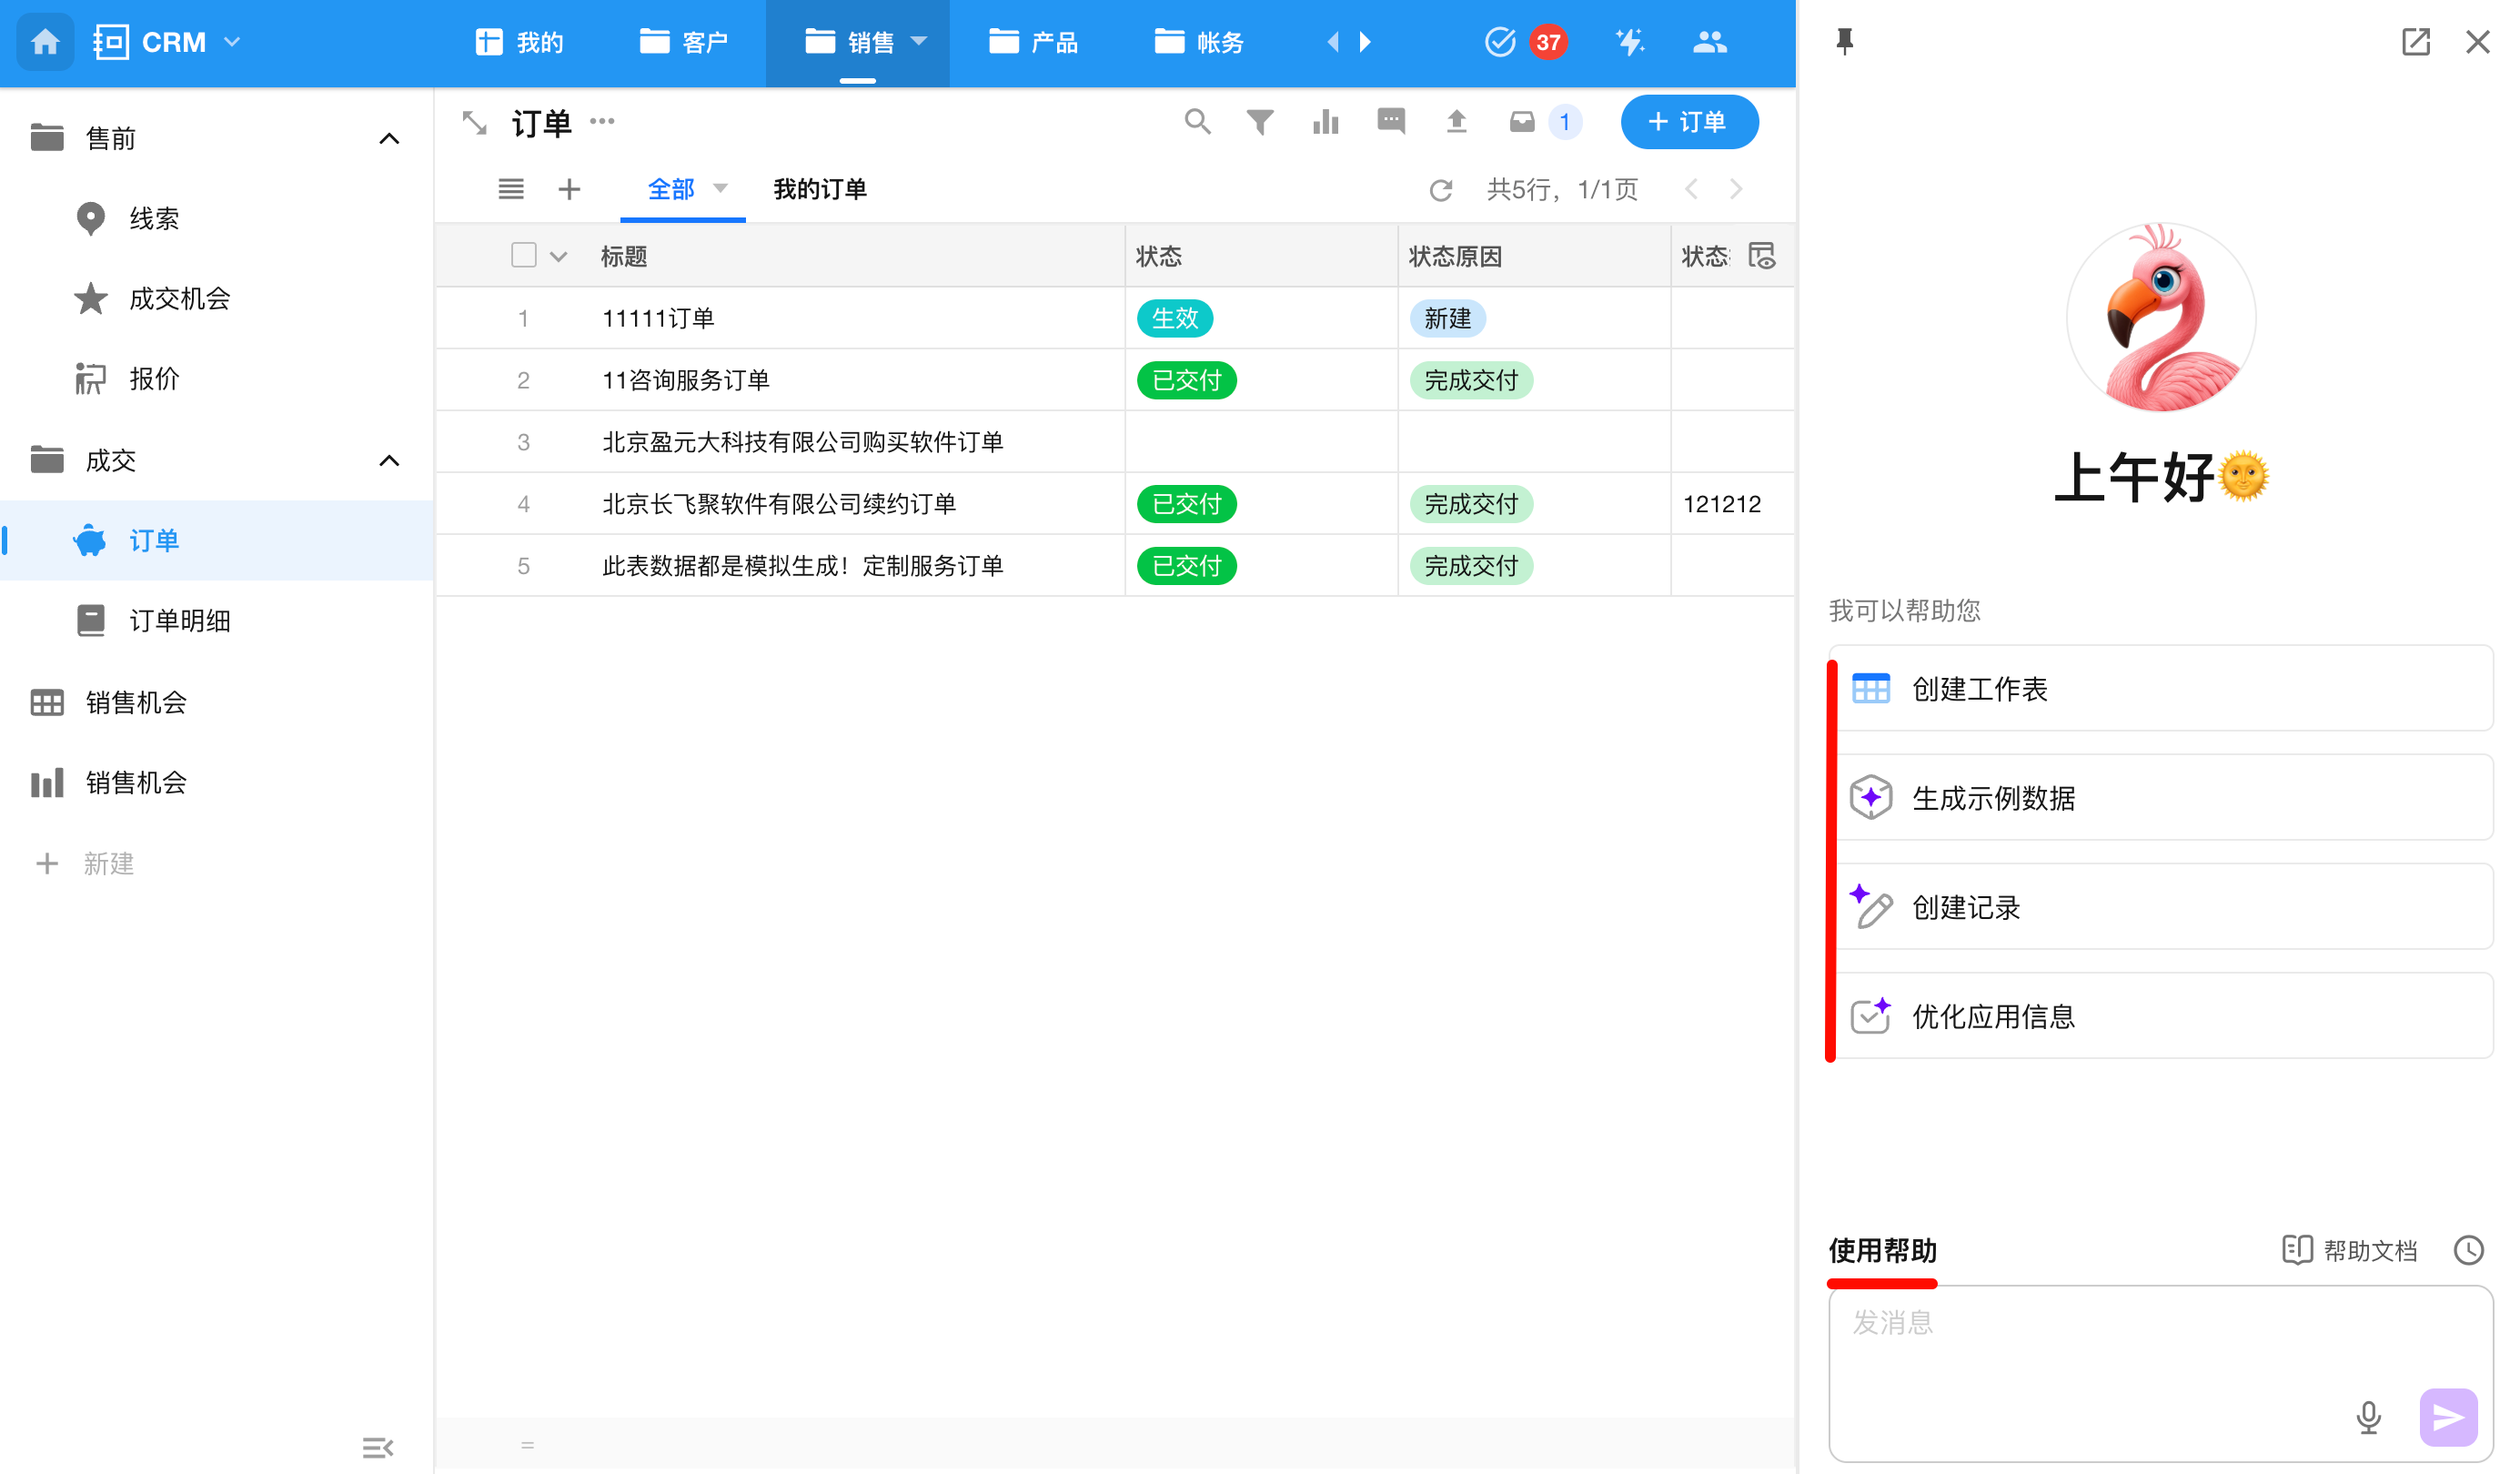Pin the assistant panel with pushpin icon
Image resolution: width=2520 pixels, height=1474 pixels.
pos(1845,41)
